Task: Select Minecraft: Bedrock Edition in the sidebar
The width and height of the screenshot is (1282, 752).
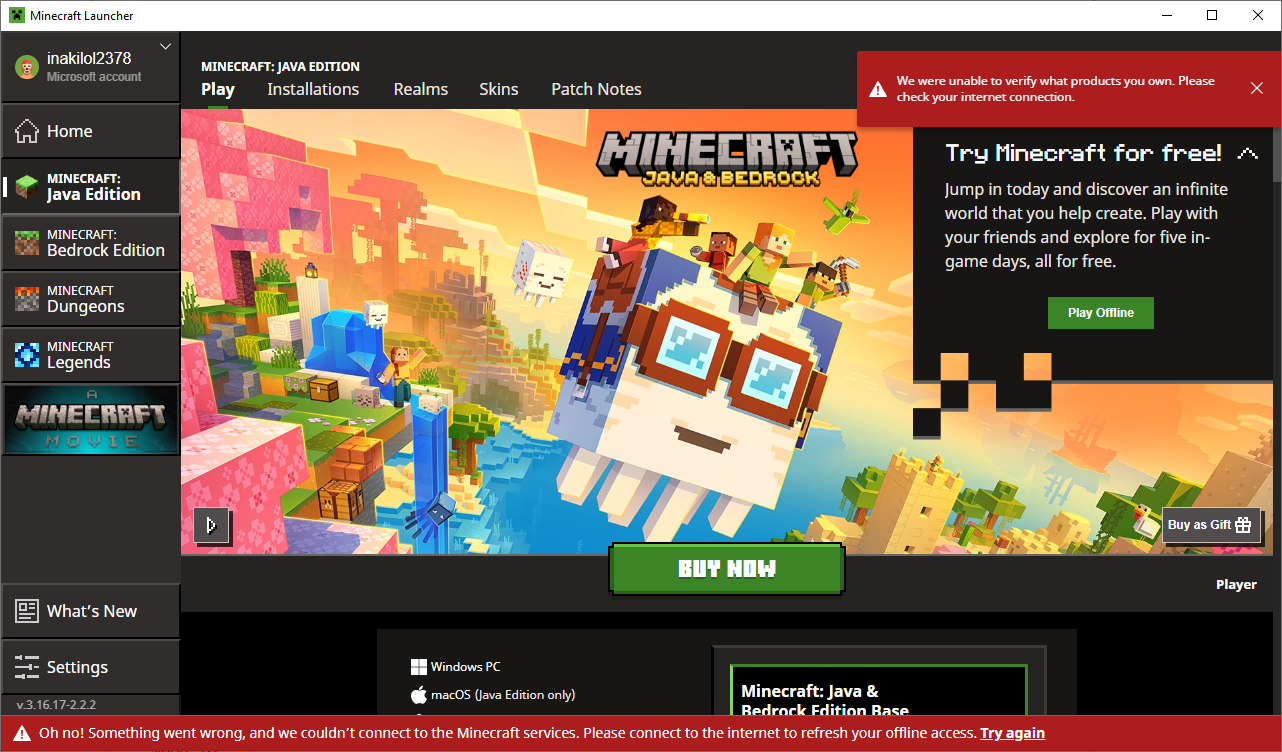Action: [90, 243]
